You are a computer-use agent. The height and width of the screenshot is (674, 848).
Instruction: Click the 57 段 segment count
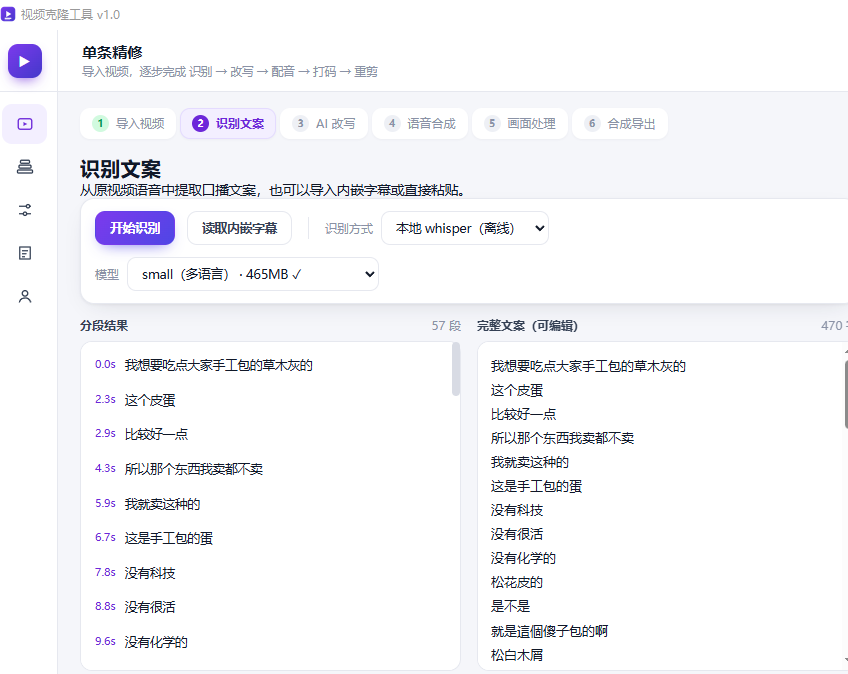click(x=446, y=326)
